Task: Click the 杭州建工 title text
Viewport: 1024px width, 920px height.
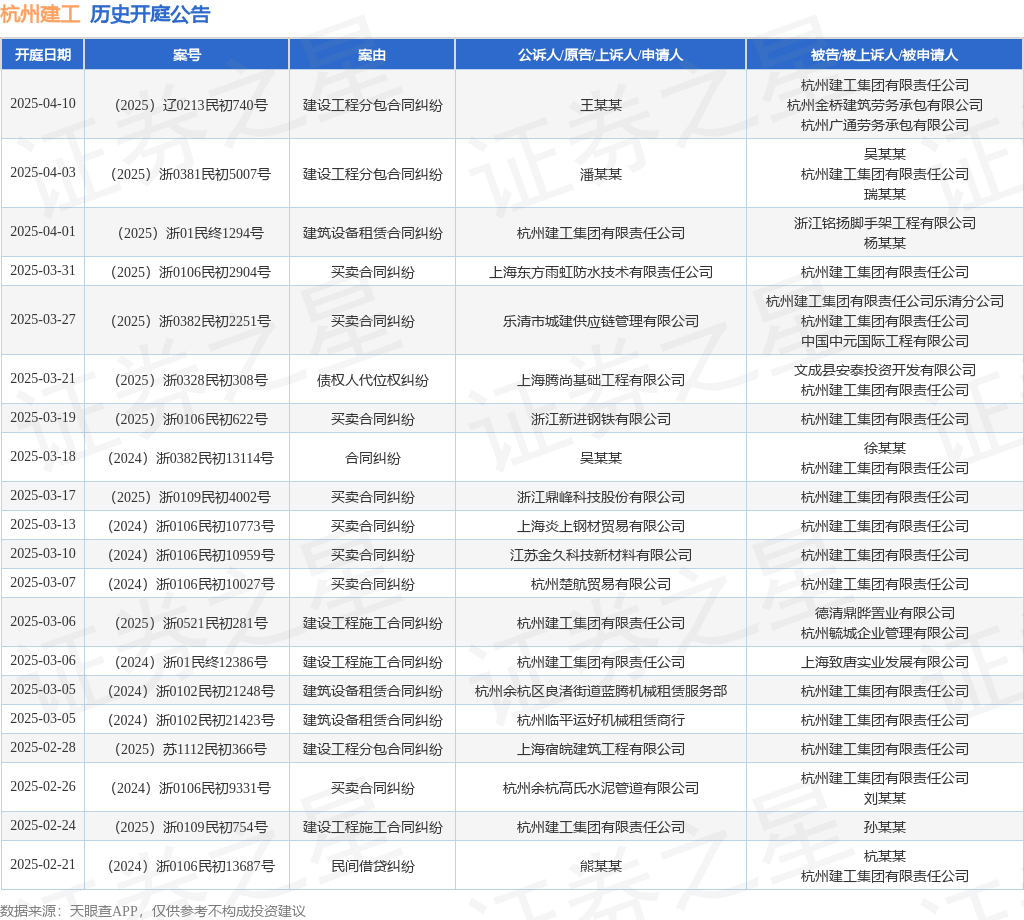Action: [40, 14]
